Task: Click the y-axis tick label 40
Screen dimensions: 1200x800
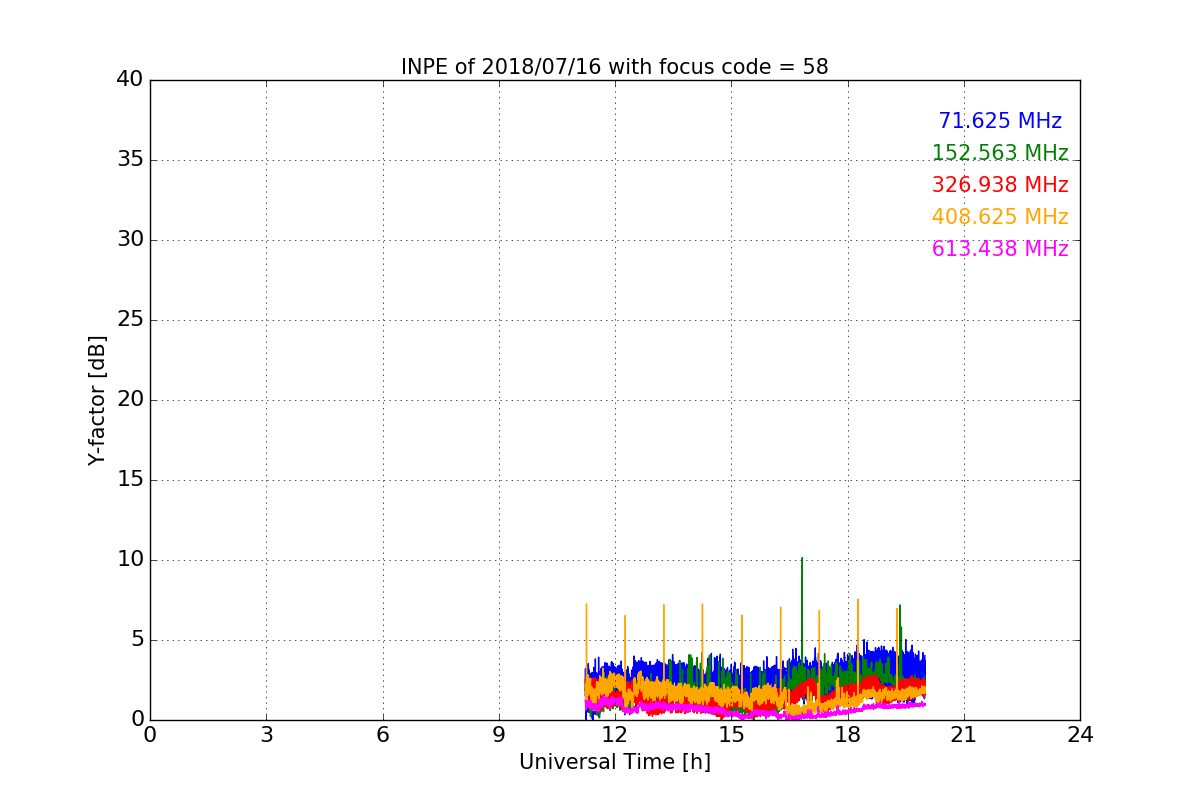Action: 130,80
